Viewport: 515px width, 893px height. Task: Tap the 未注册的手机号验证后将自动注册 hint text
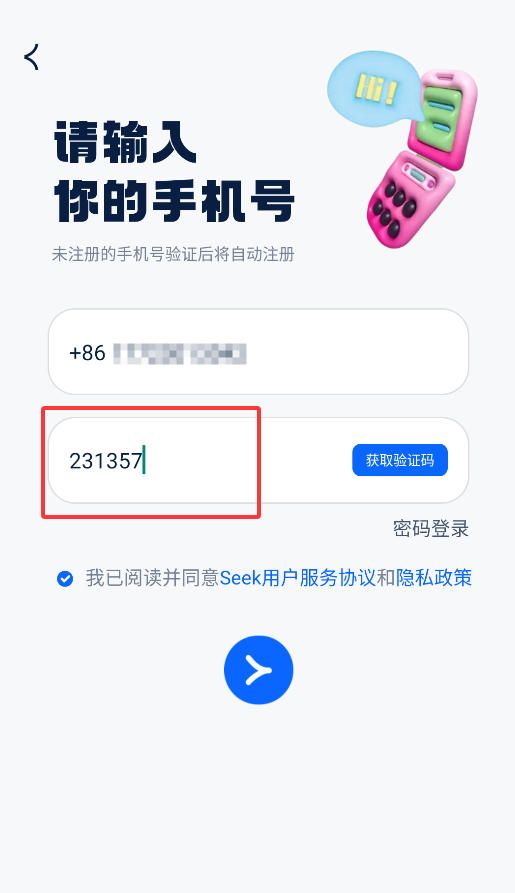tap(173, 254)
